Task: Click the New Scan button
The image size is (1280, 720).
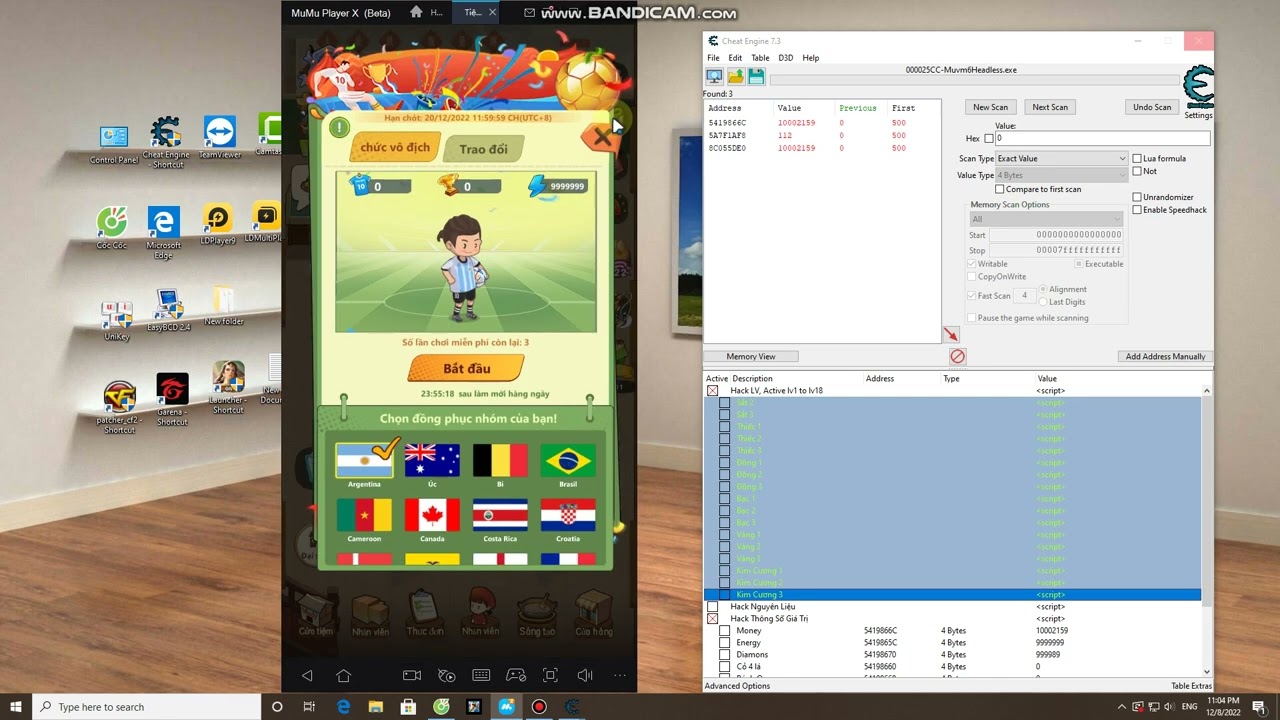Action: [990, 107]
